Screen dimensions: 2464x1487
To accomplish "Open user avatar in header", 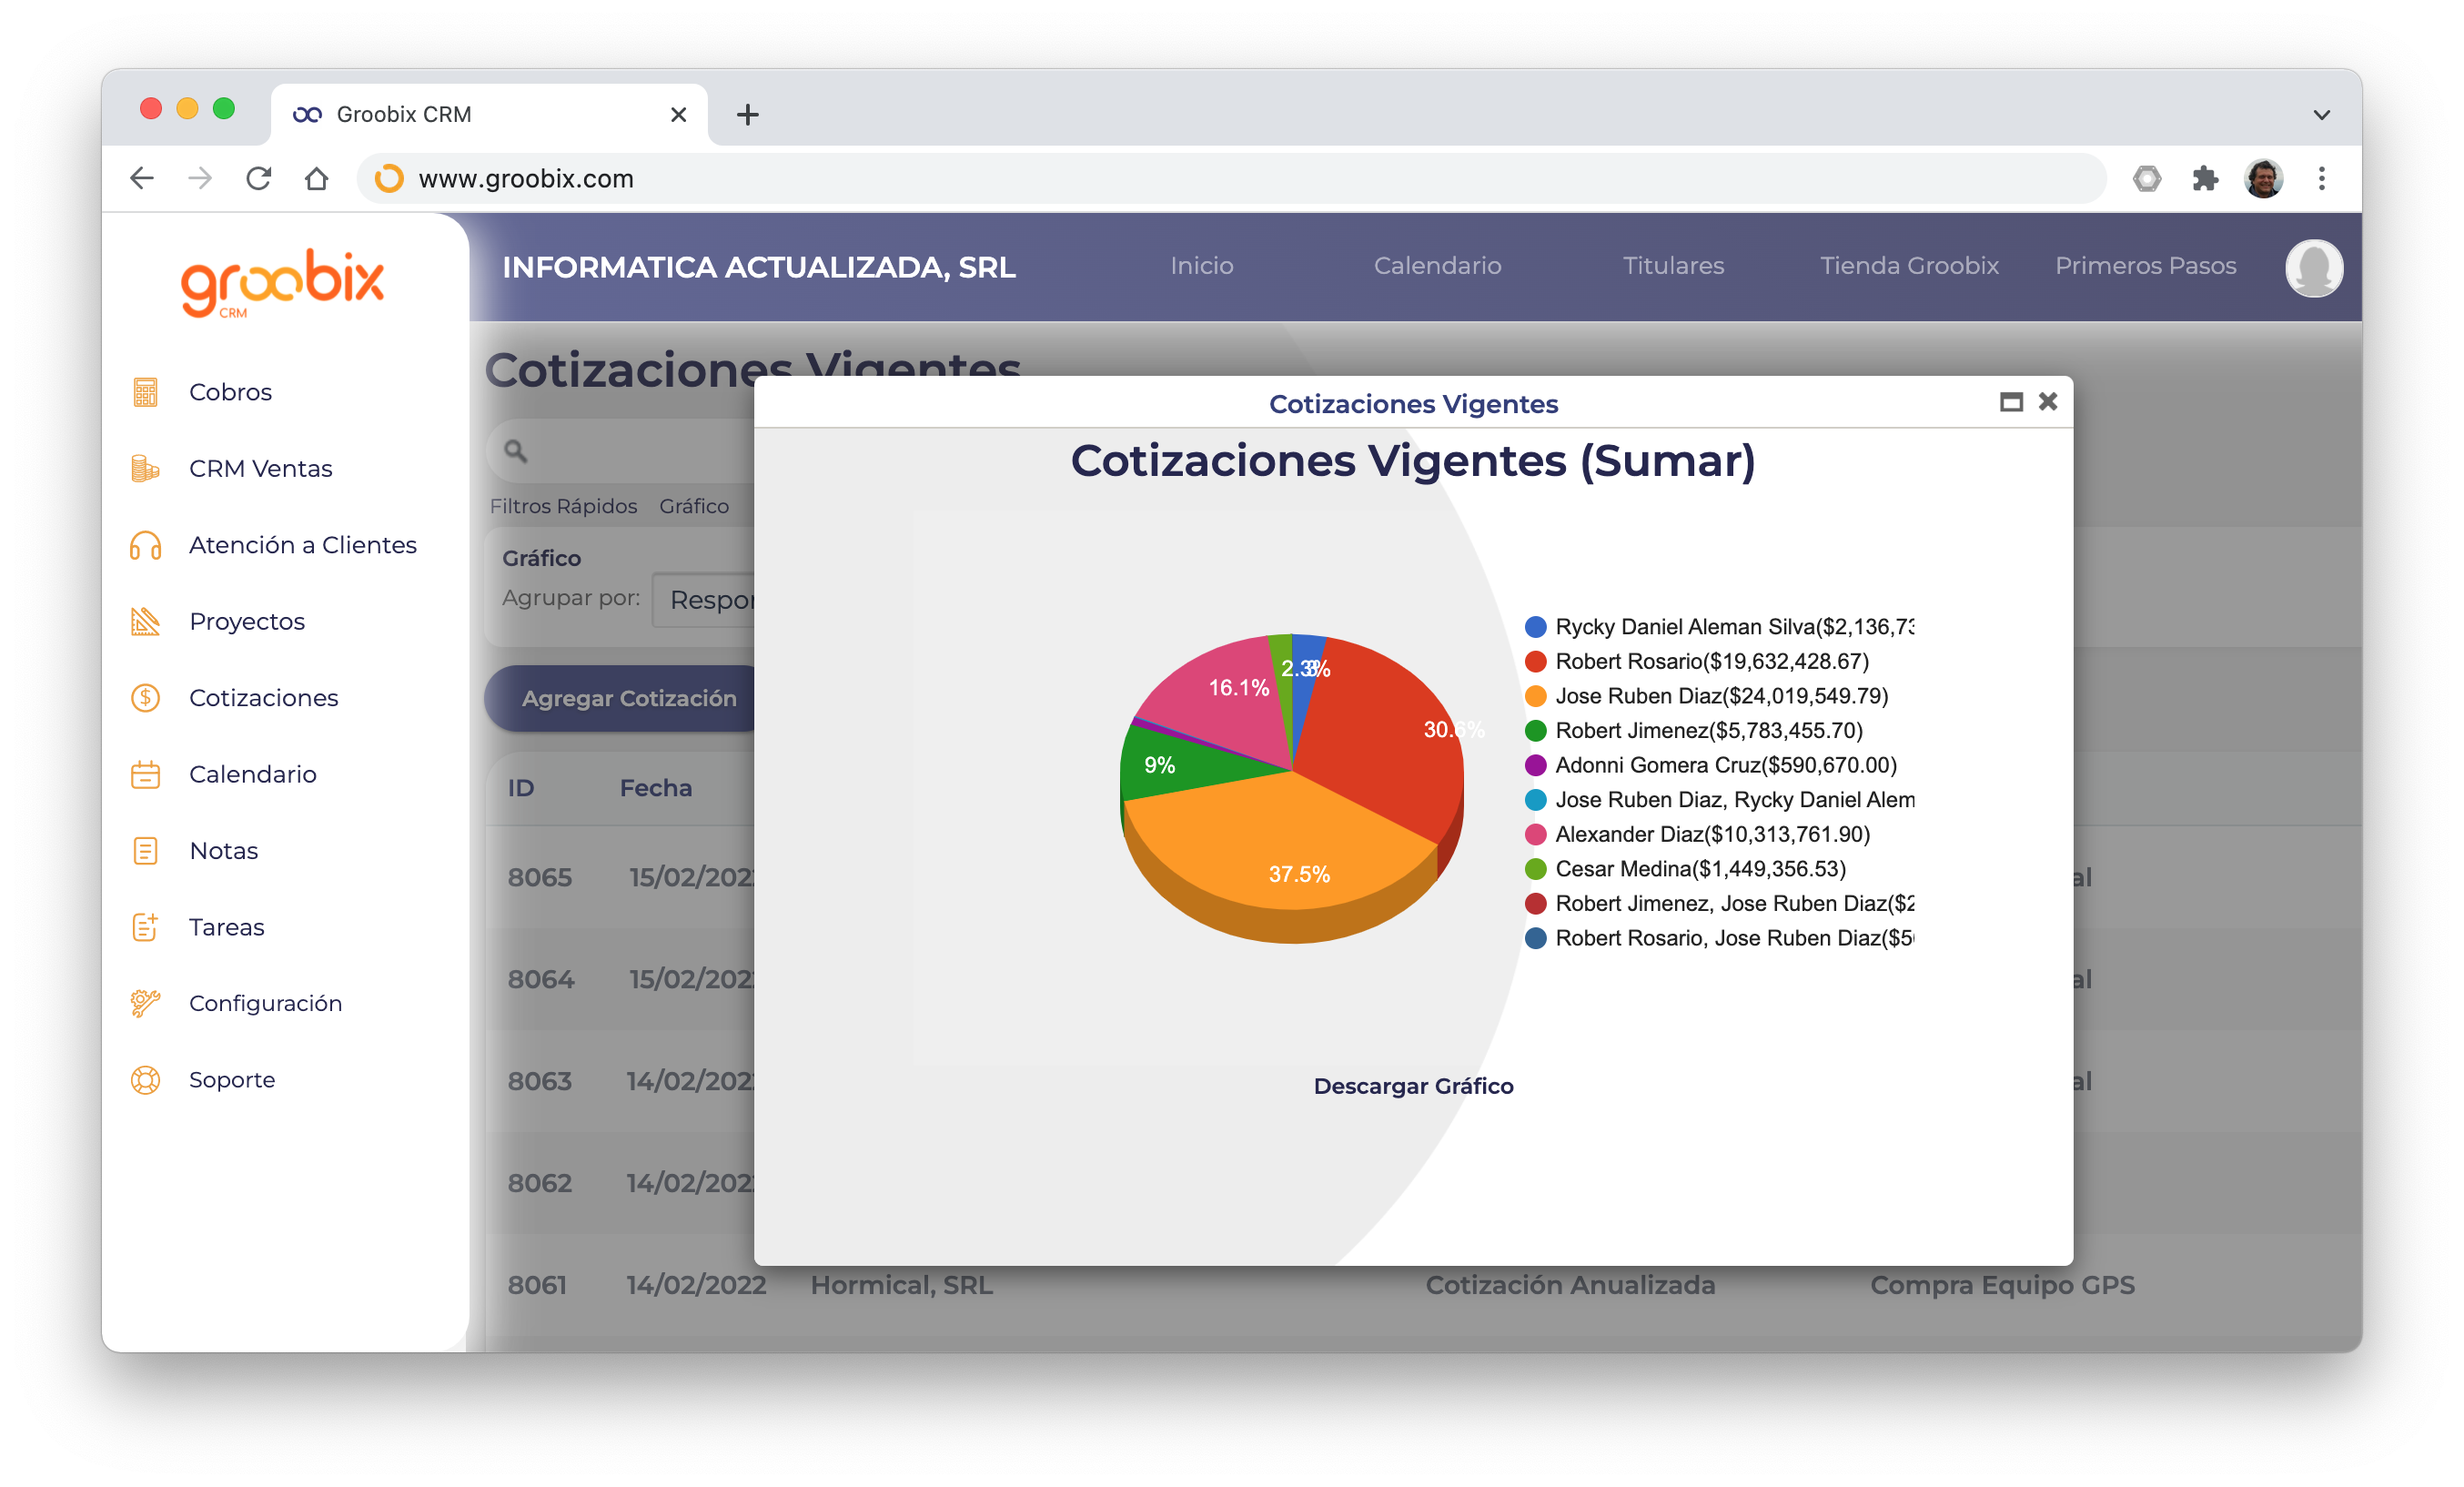I will click(x=2314, y=267).
